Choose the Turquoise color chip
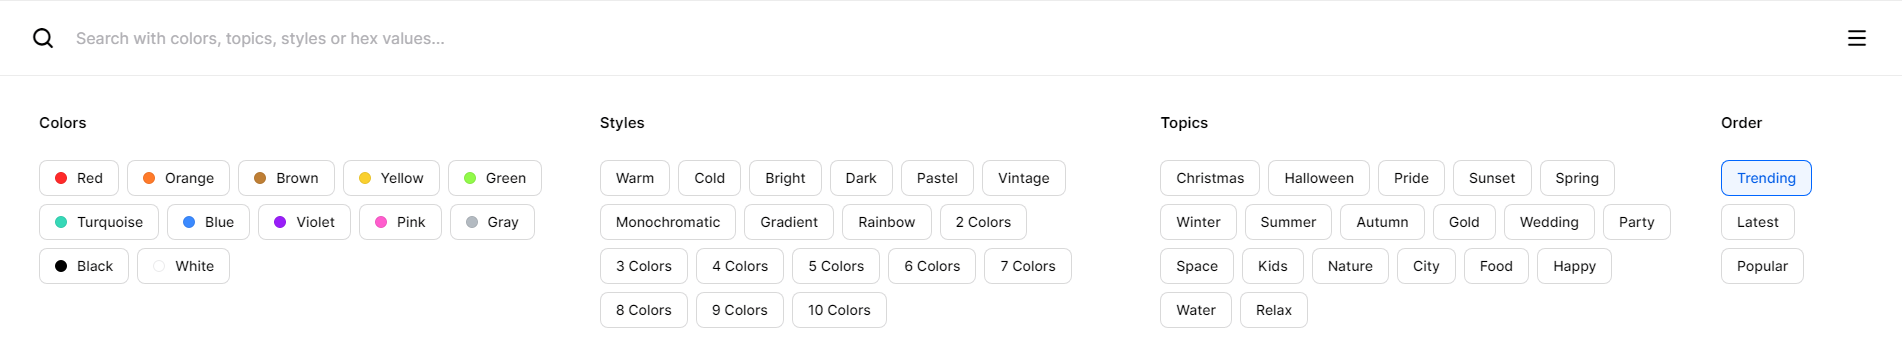The width and height of the screenshot is (1902, 364). (x=98, y=222)
